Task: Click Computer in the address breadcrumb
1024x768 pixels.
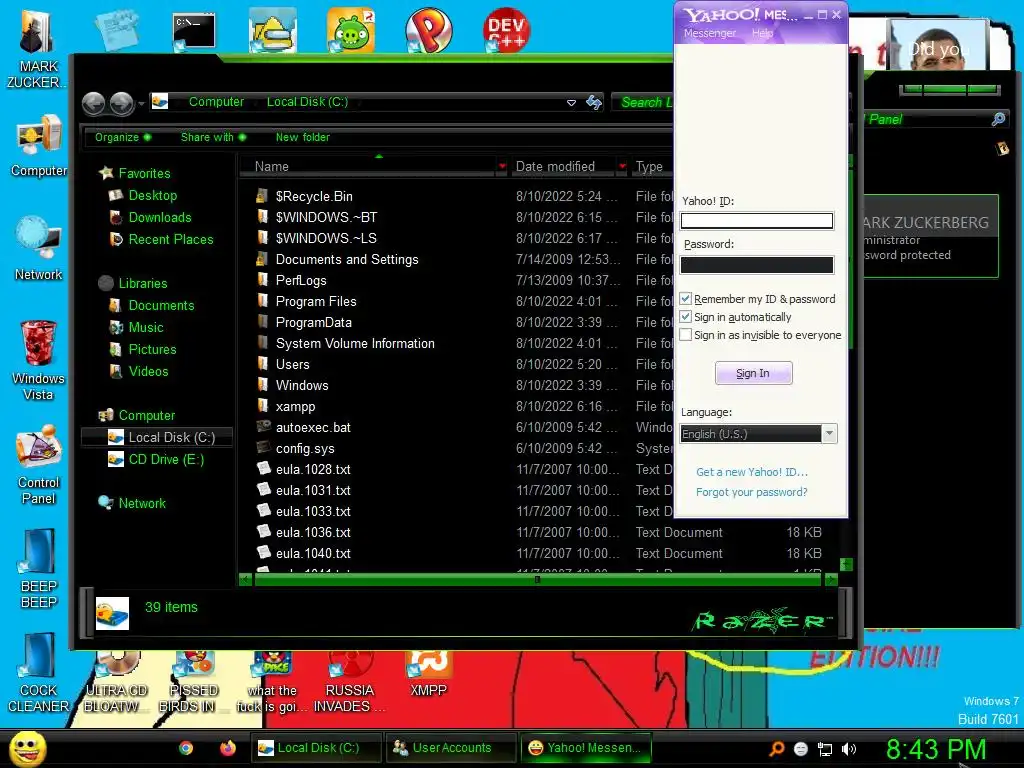Action: [216, 102]
